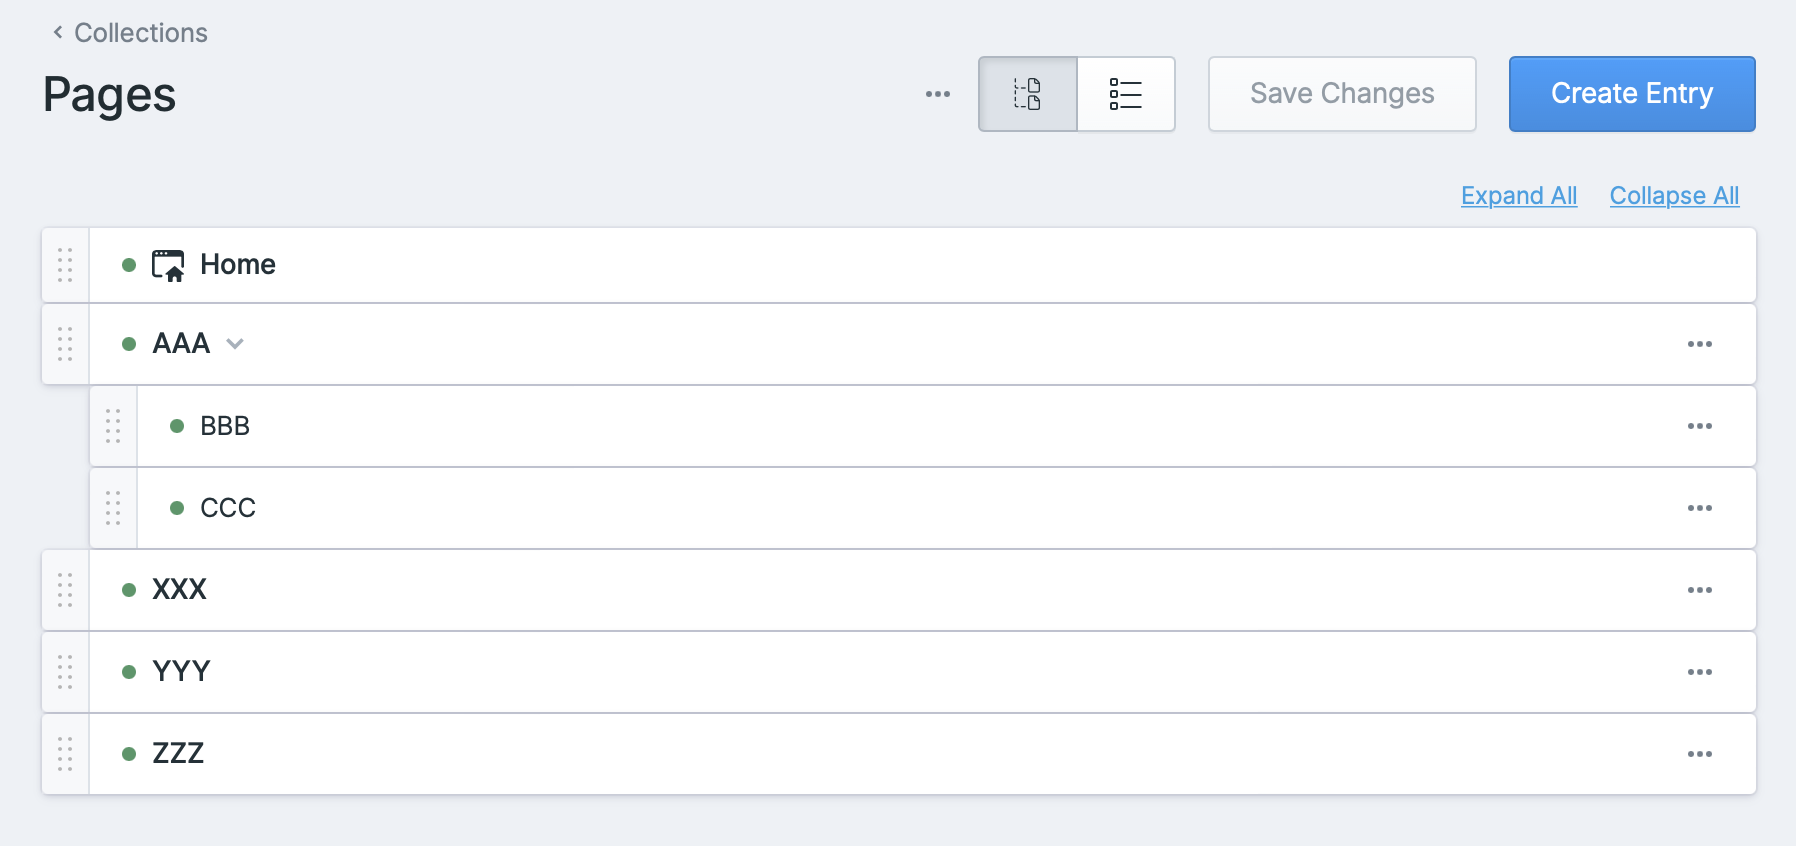Switch to the list view icon

[1125, 94]
